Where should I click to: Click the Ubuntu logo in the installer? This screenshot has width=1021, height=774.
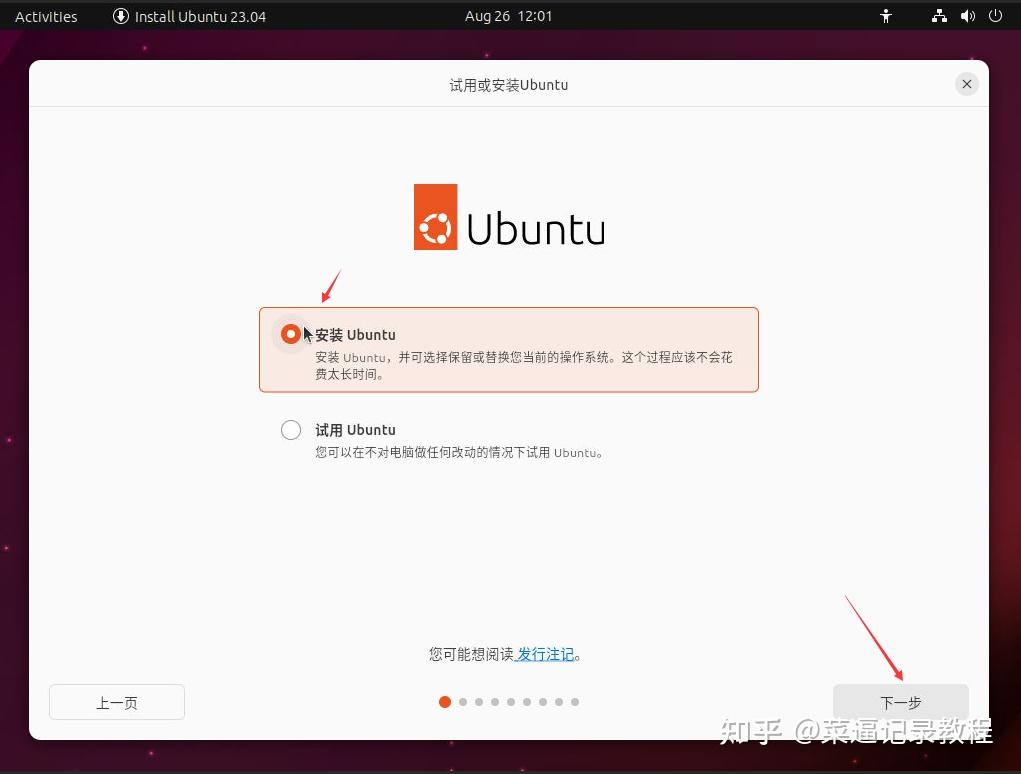point(508,217)
